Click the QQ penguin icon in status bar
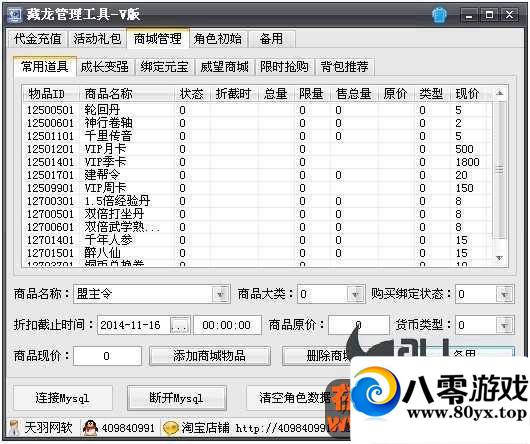Screen dimensions: 530x444 pyautogui.click(x=90, y=428)
